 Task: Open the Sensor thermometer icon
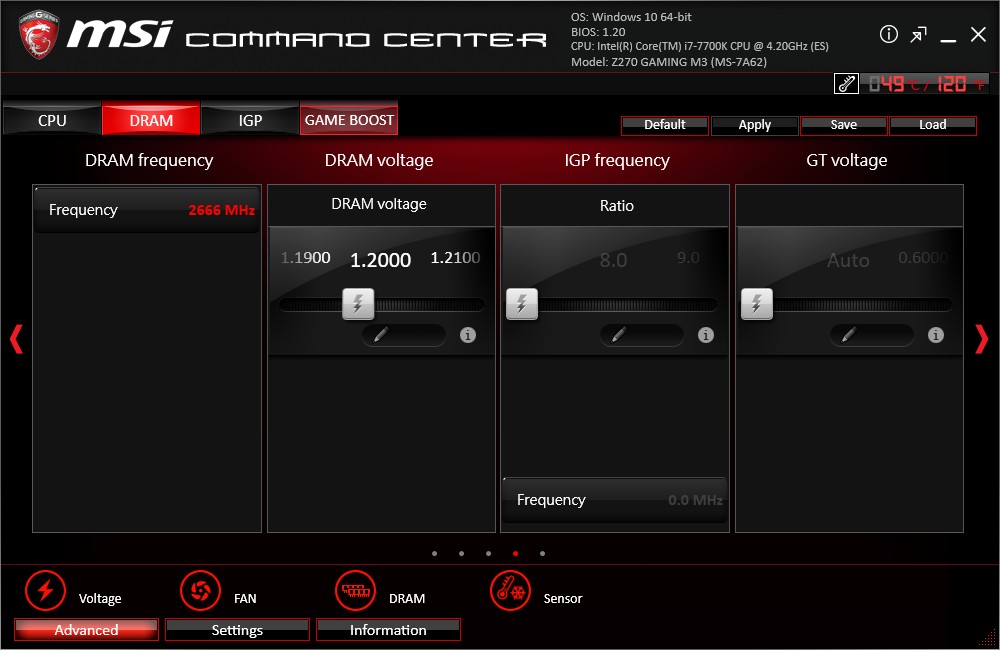click(510, 591)
